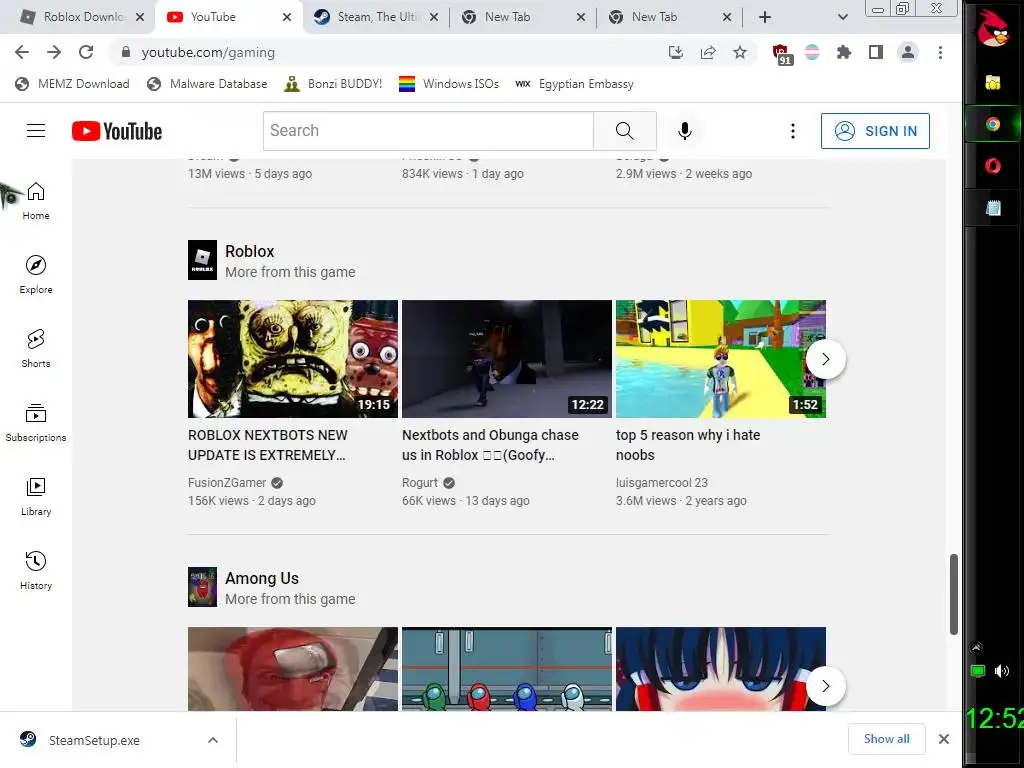Viewport: 1024px width, 768px height.
Task: Play top 5 reason why i hate noobs thumbnail
Action: coord(721,359)
